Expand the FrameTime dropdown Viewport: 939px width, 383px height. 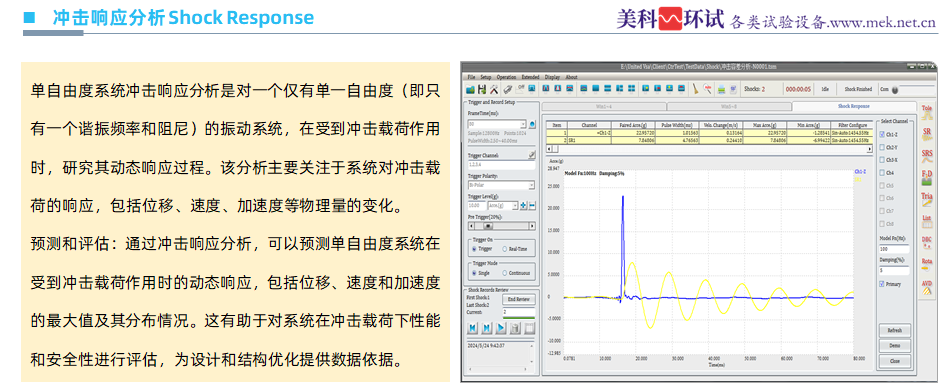pyautogui.click(x=523, y=124)
